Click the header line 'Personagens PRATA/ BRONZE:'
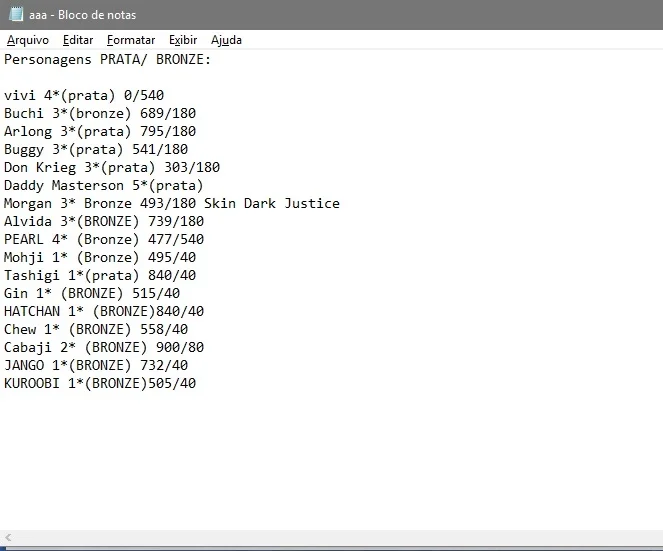Screen dimensions: 663x551 (107, 60)
